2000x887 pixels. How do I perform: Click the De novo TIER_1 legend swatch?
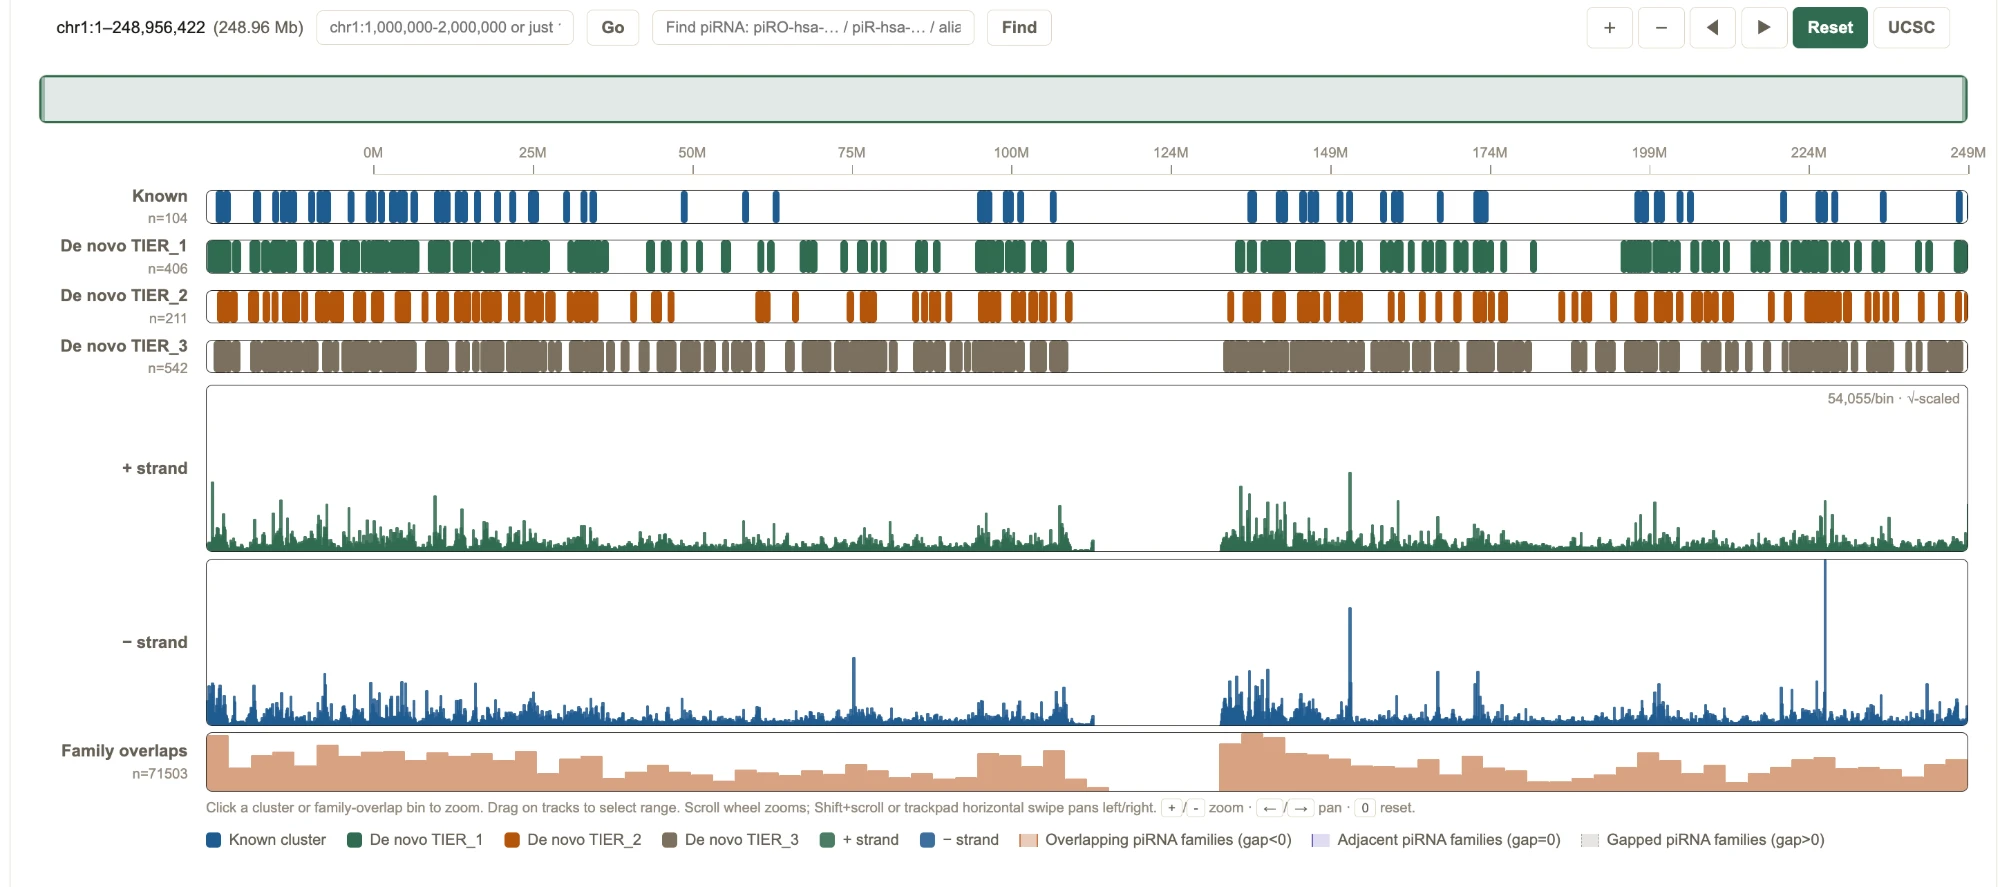click(x=354, y=840)
